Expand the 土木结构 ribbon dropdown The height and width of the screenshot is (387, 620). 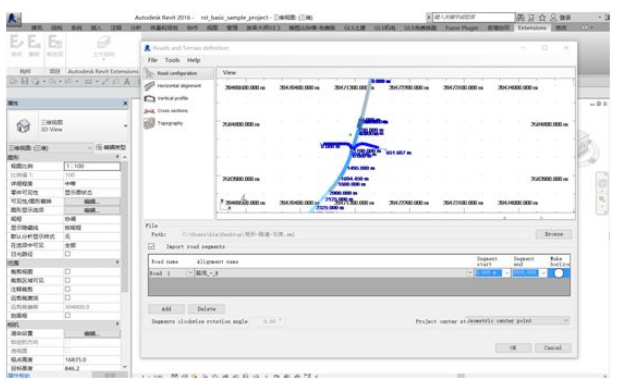pyautogui.click(x=104, y=60)
